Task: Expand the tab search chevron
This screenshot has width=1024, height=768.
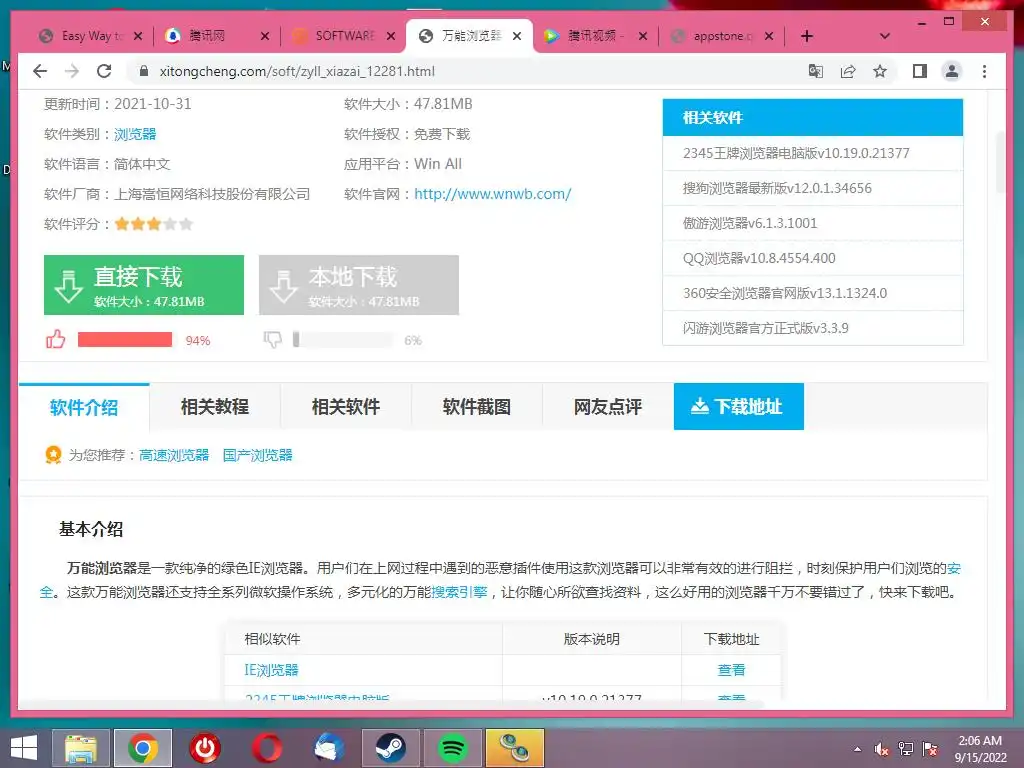Action: [885, 36]
